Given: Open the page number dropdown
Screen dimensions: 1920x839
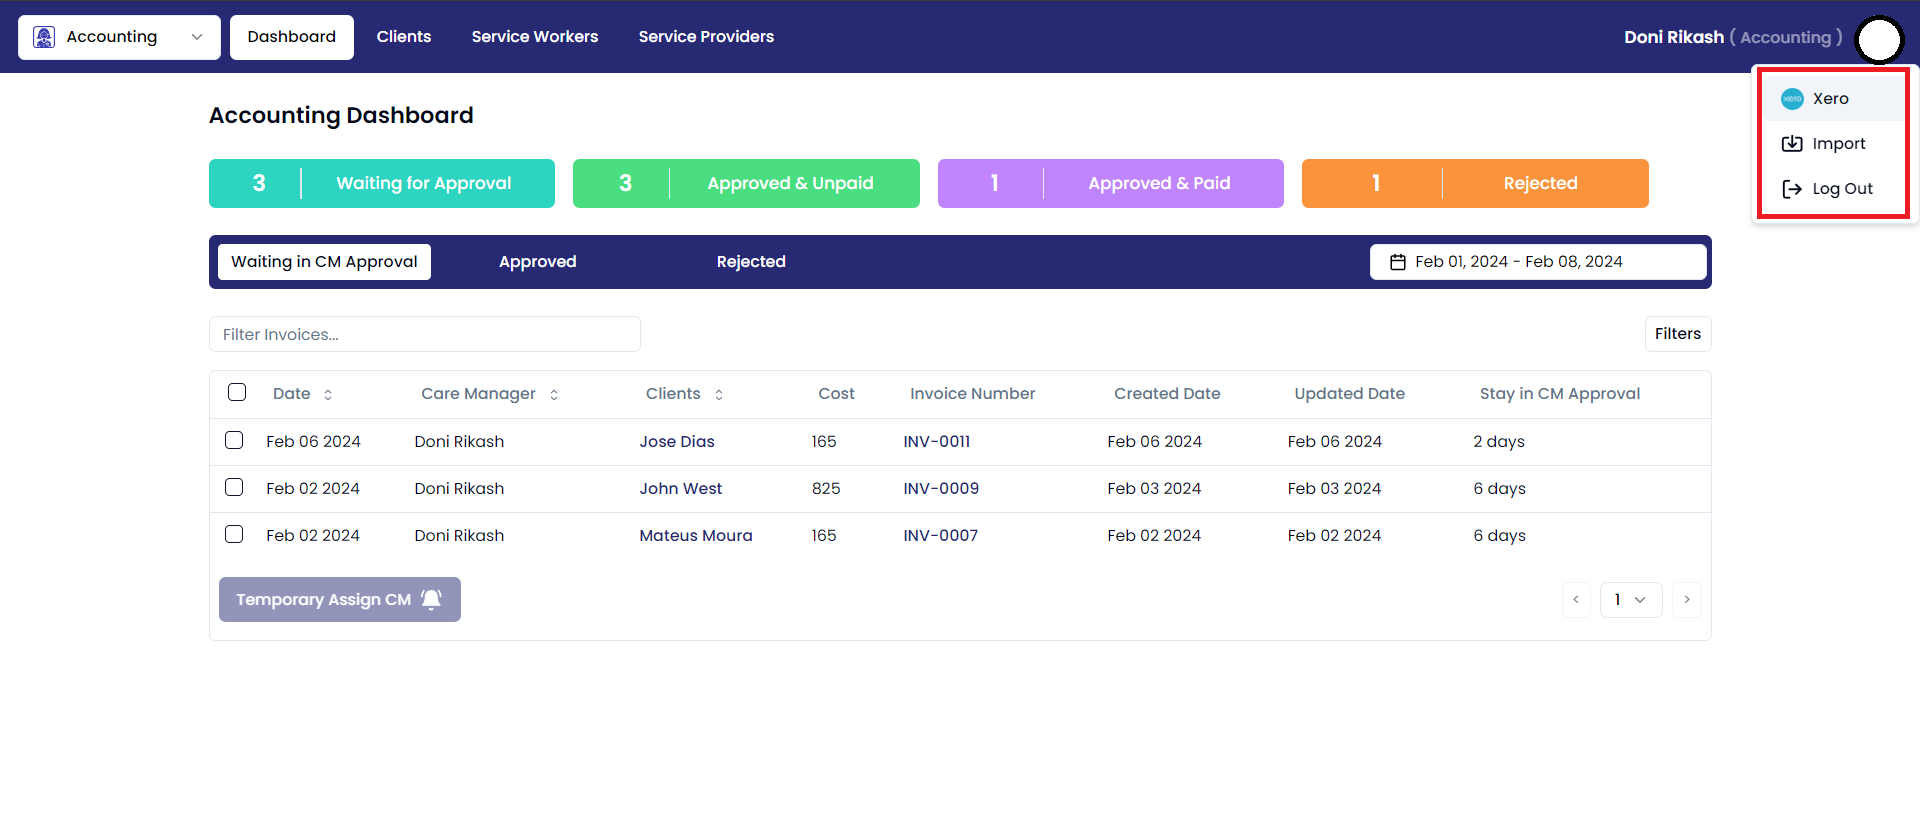Looking at the screenshot, I should [1630, 600].
